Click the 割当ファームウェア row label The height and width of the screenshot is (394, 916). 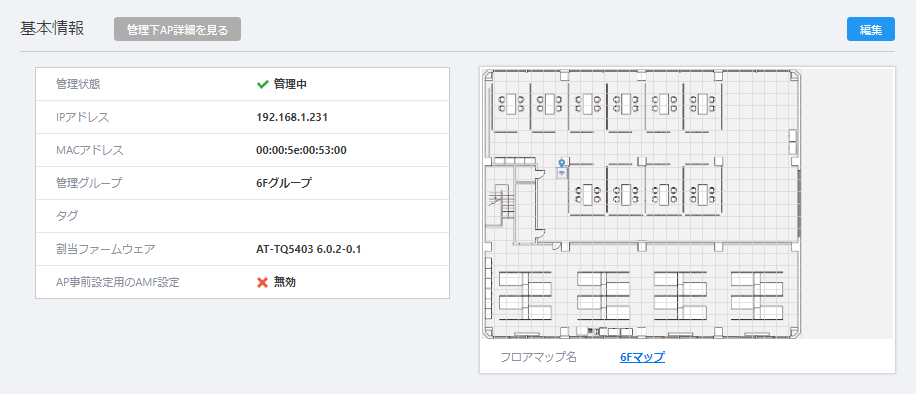pyautogui.click(x=106, y=249)
